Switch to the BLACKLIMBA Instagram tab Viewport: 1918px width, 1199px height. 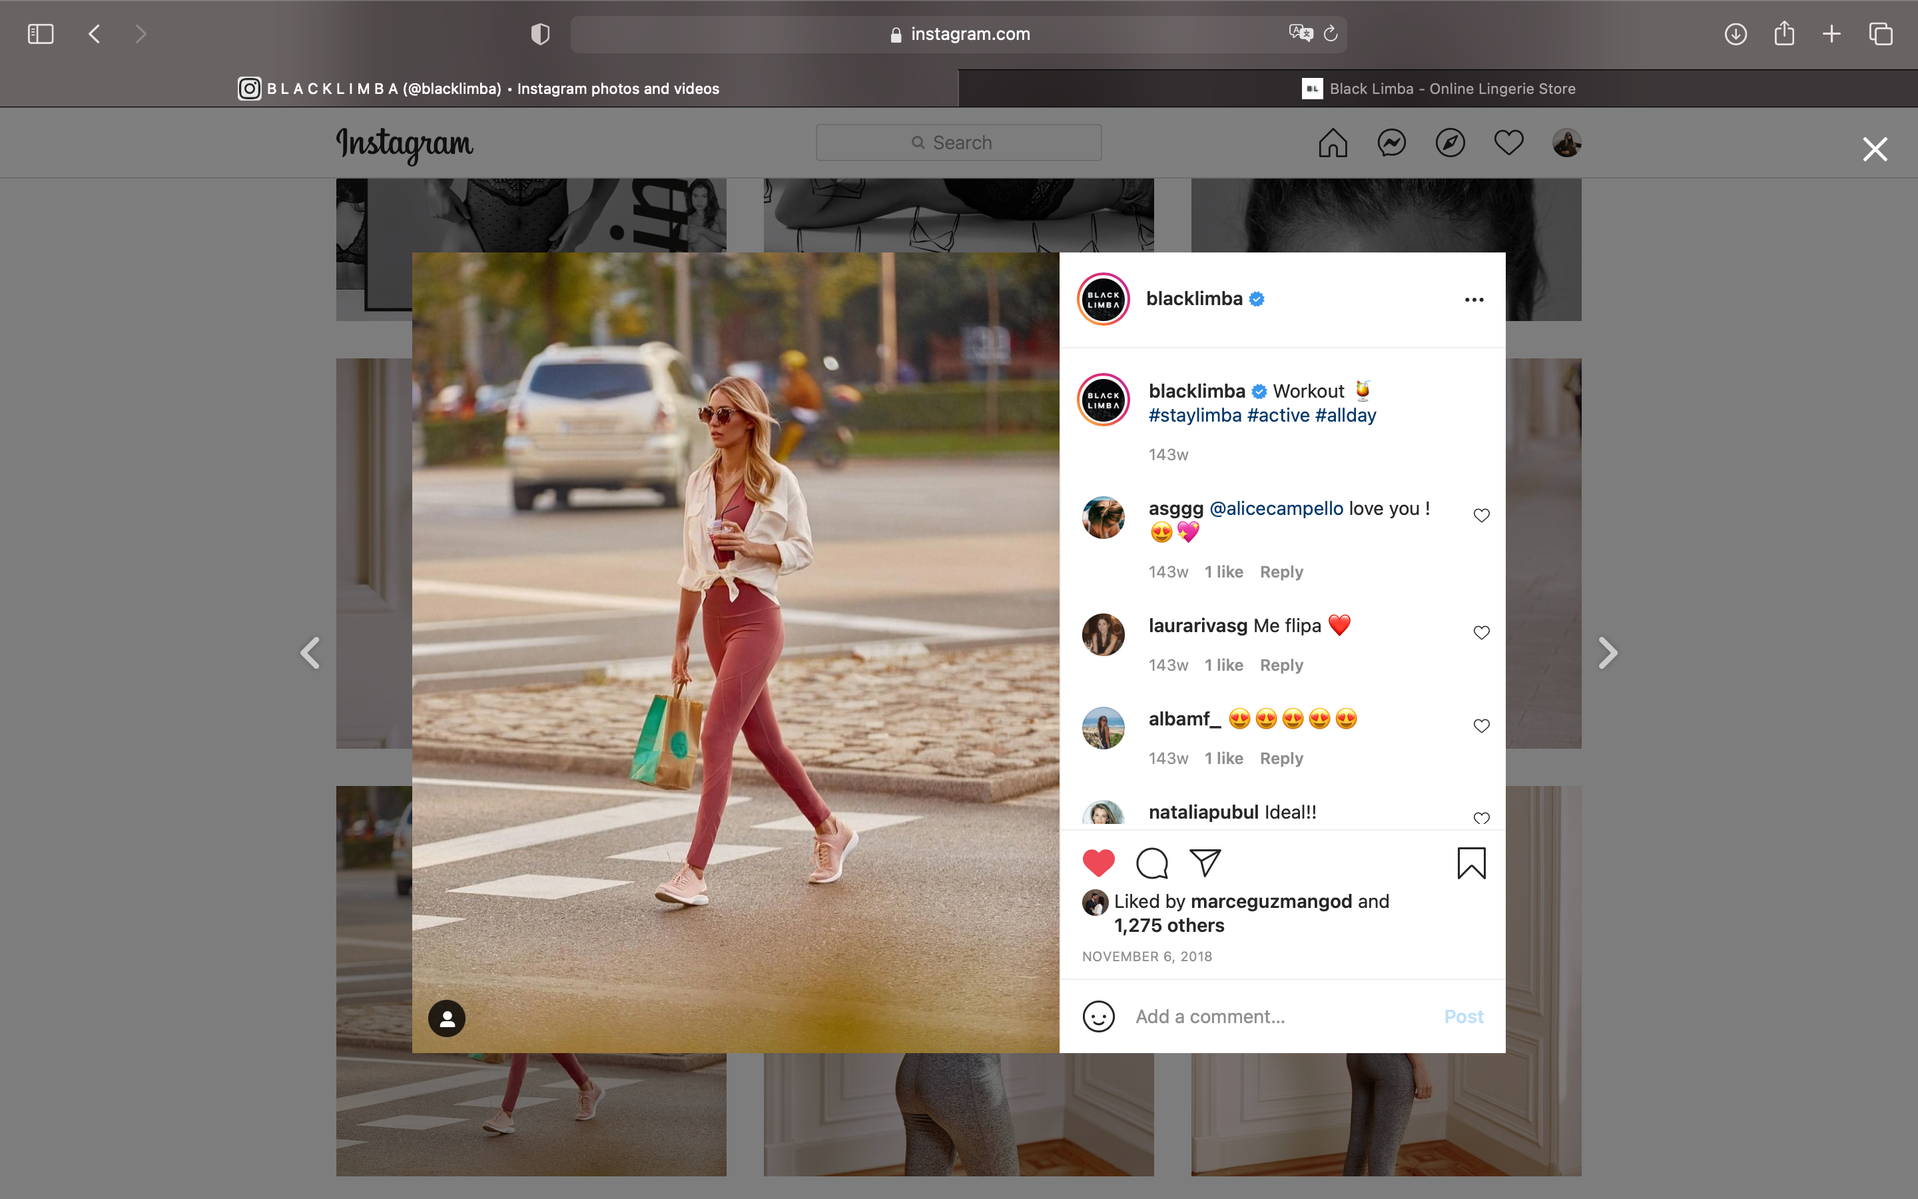479,89
